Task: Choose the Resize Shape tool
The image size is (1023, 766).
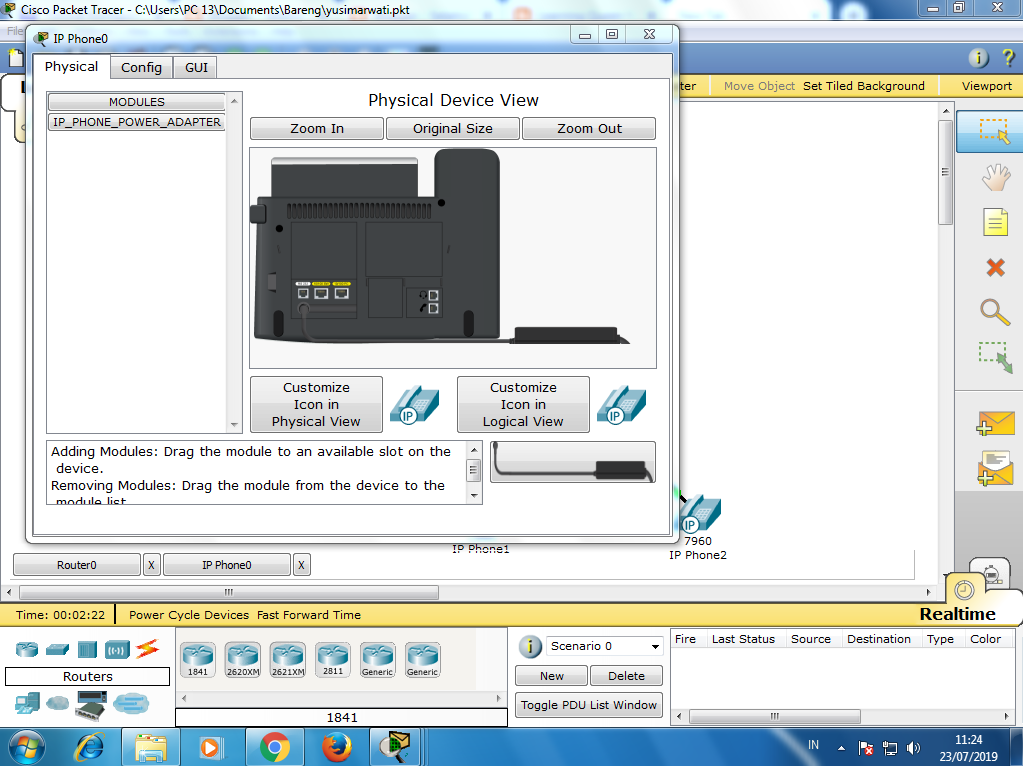Action: pos(995,357)
